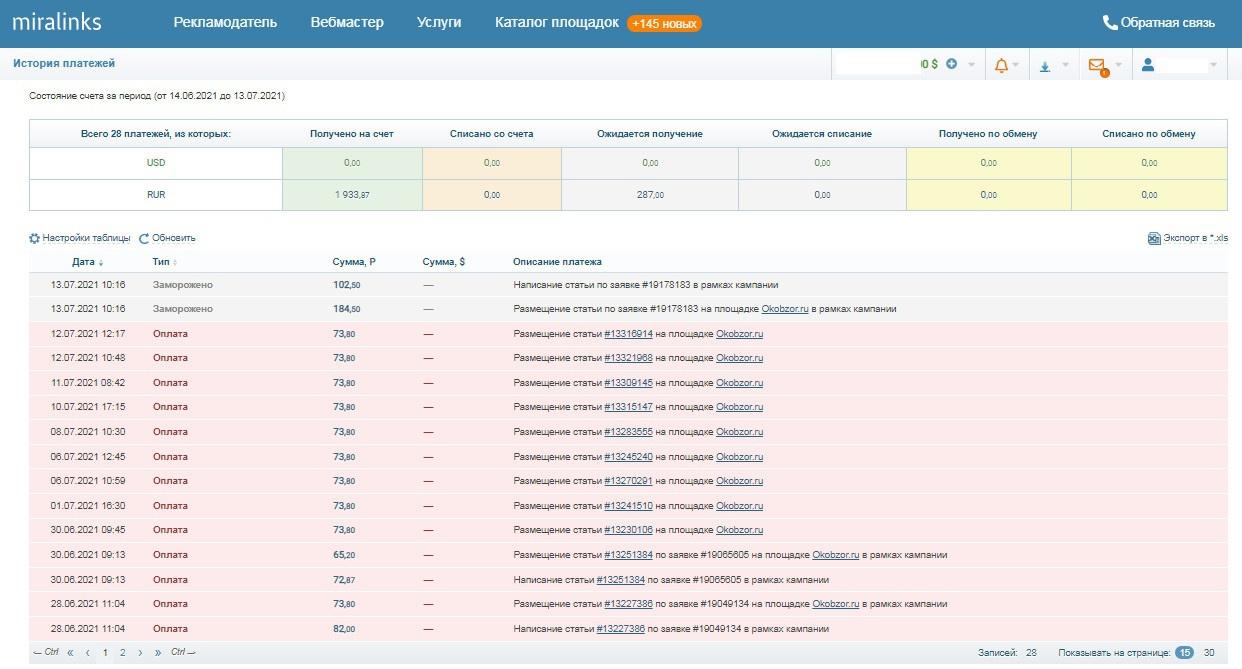Open the Вебмастер menu
Image resolution: width=1242 pixels, height=669 pixels.
click(347, 22)
